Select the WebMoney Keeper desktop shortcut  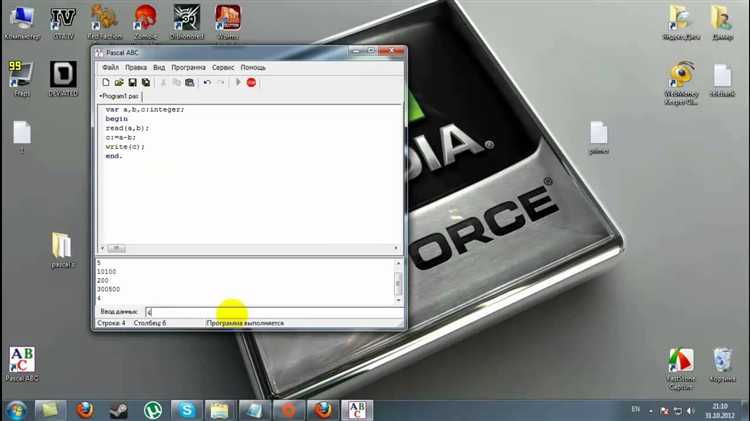pyautogui.click(x=682, y=82)
